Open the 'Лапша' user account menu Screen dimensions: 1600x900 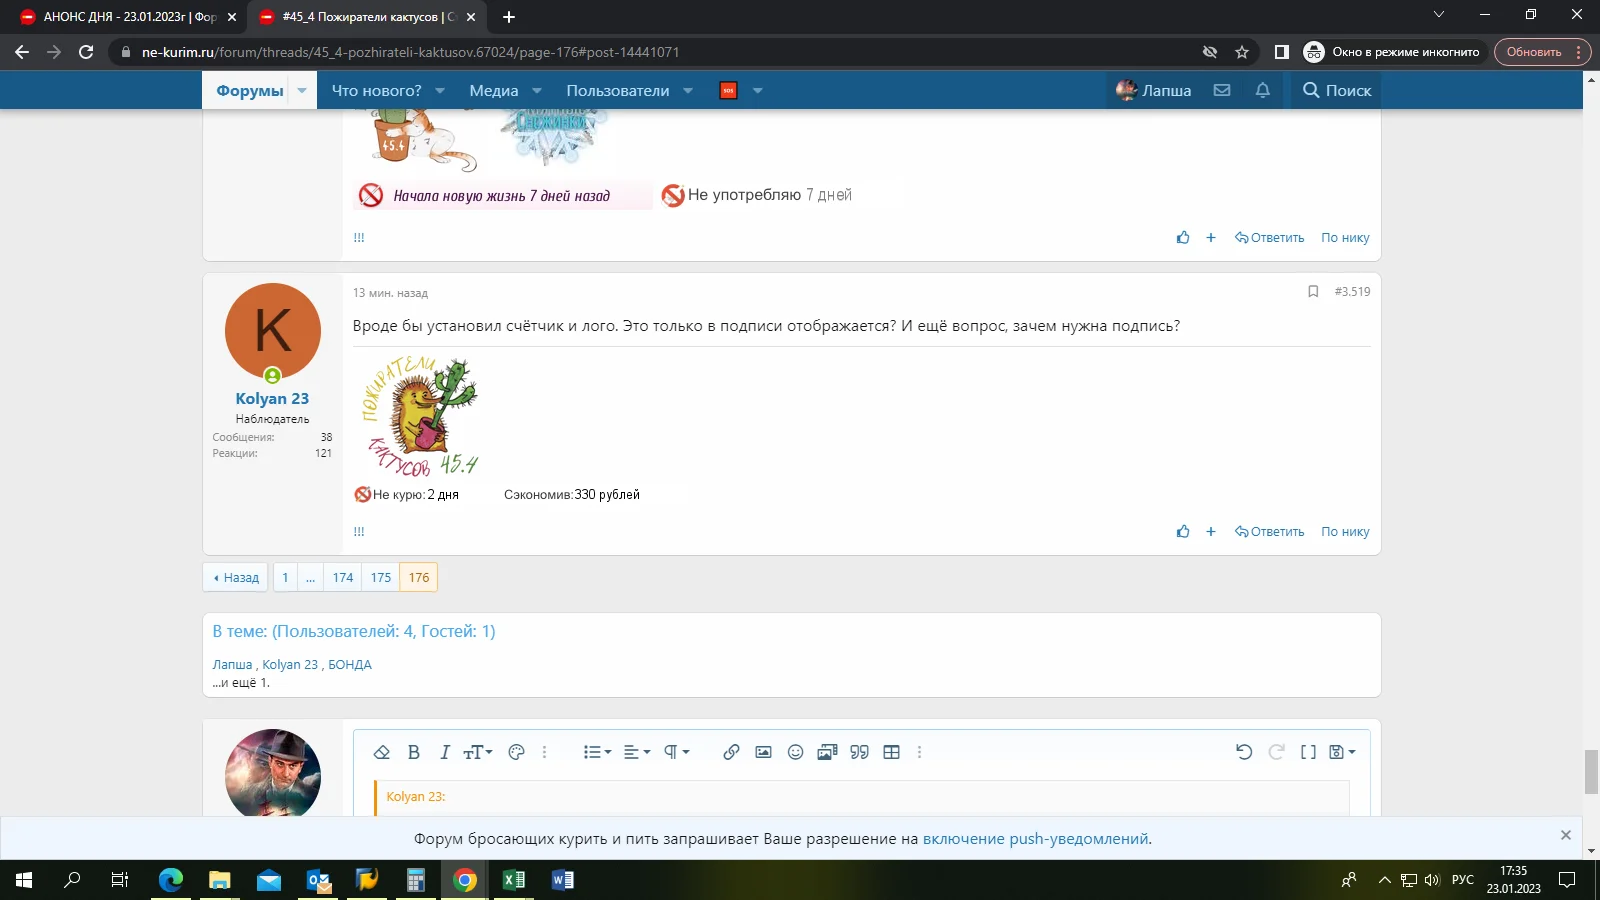point(1154,90)
